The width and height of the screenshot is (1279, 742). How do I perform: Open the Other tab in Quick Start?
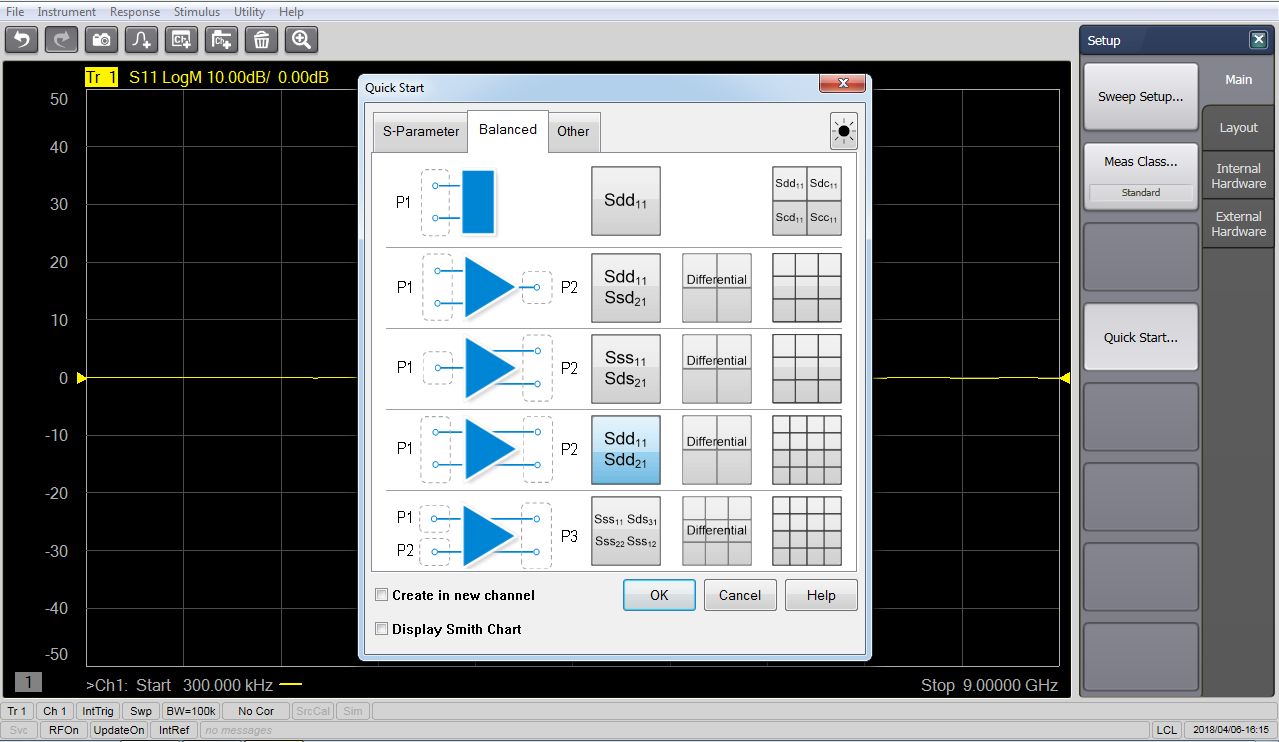573,131
